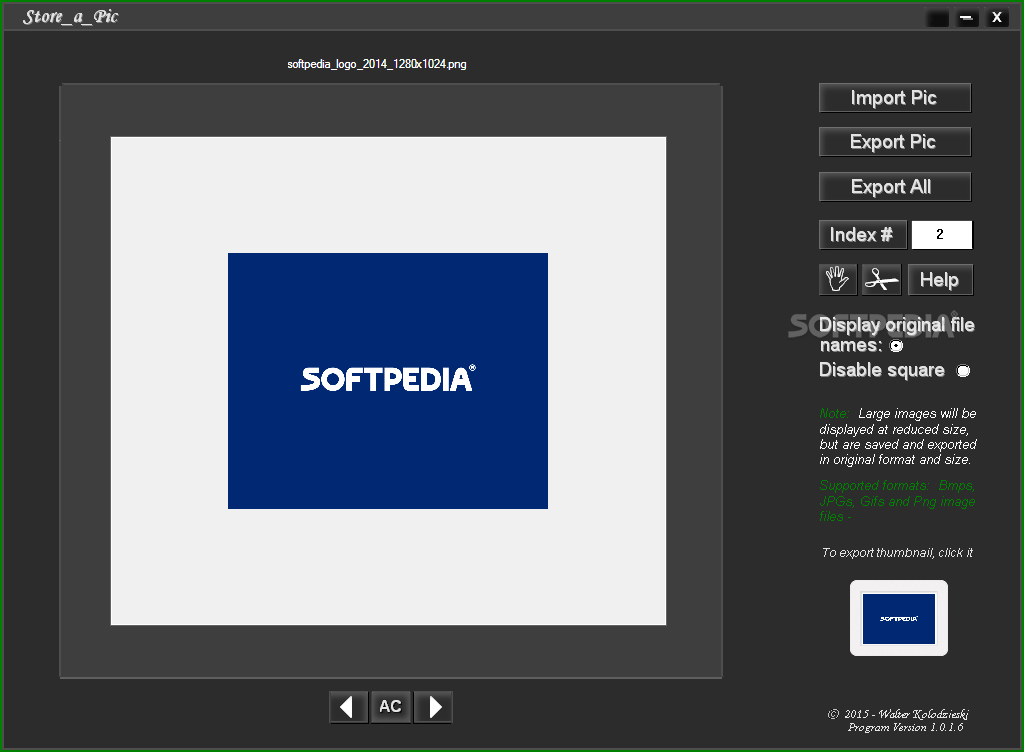Image resolution: width=1024 pixels, height=752 pixels.
Task: Click the 'Supported formats' note text
Action: [x=897, y=501]
